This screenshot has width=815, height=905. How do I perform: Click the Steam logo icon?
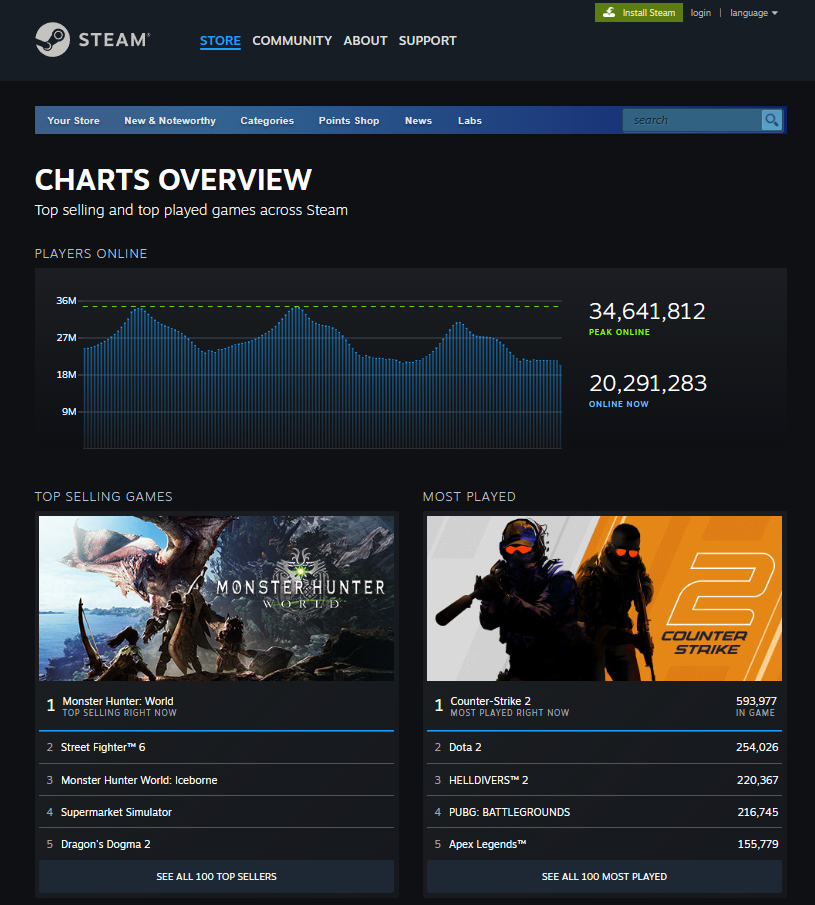coord(53,39)
